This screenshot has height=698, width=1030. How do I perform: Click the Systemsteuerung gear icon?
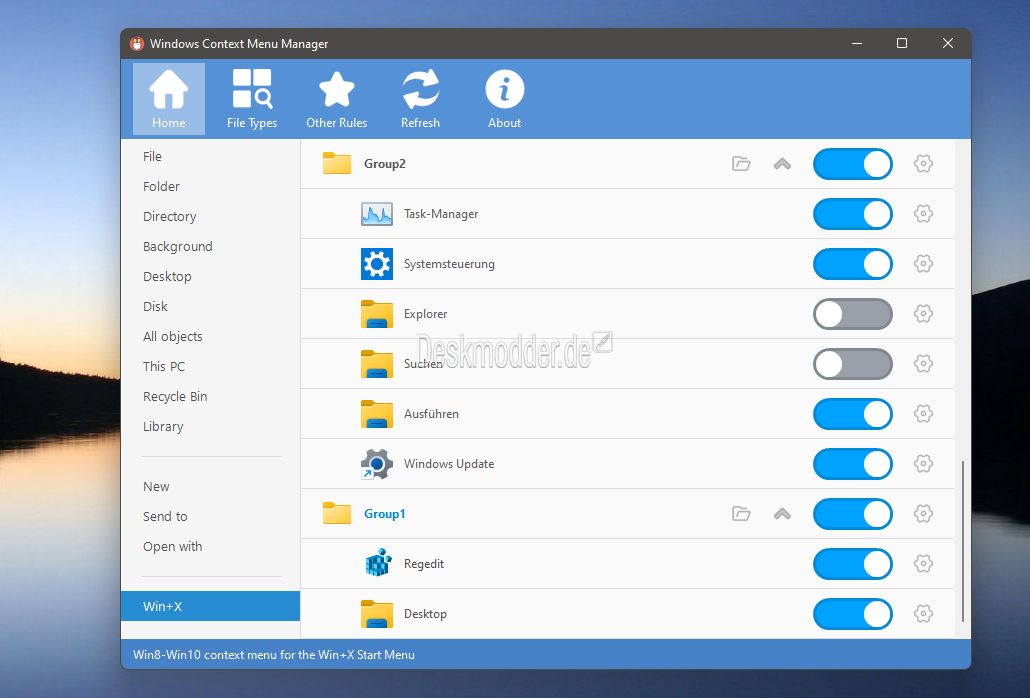click(377, 264)
